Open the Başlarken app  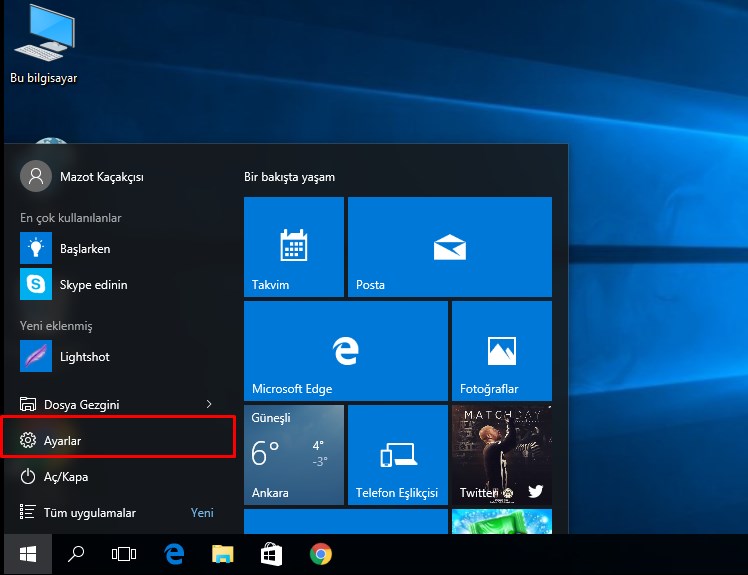[85, 248]
